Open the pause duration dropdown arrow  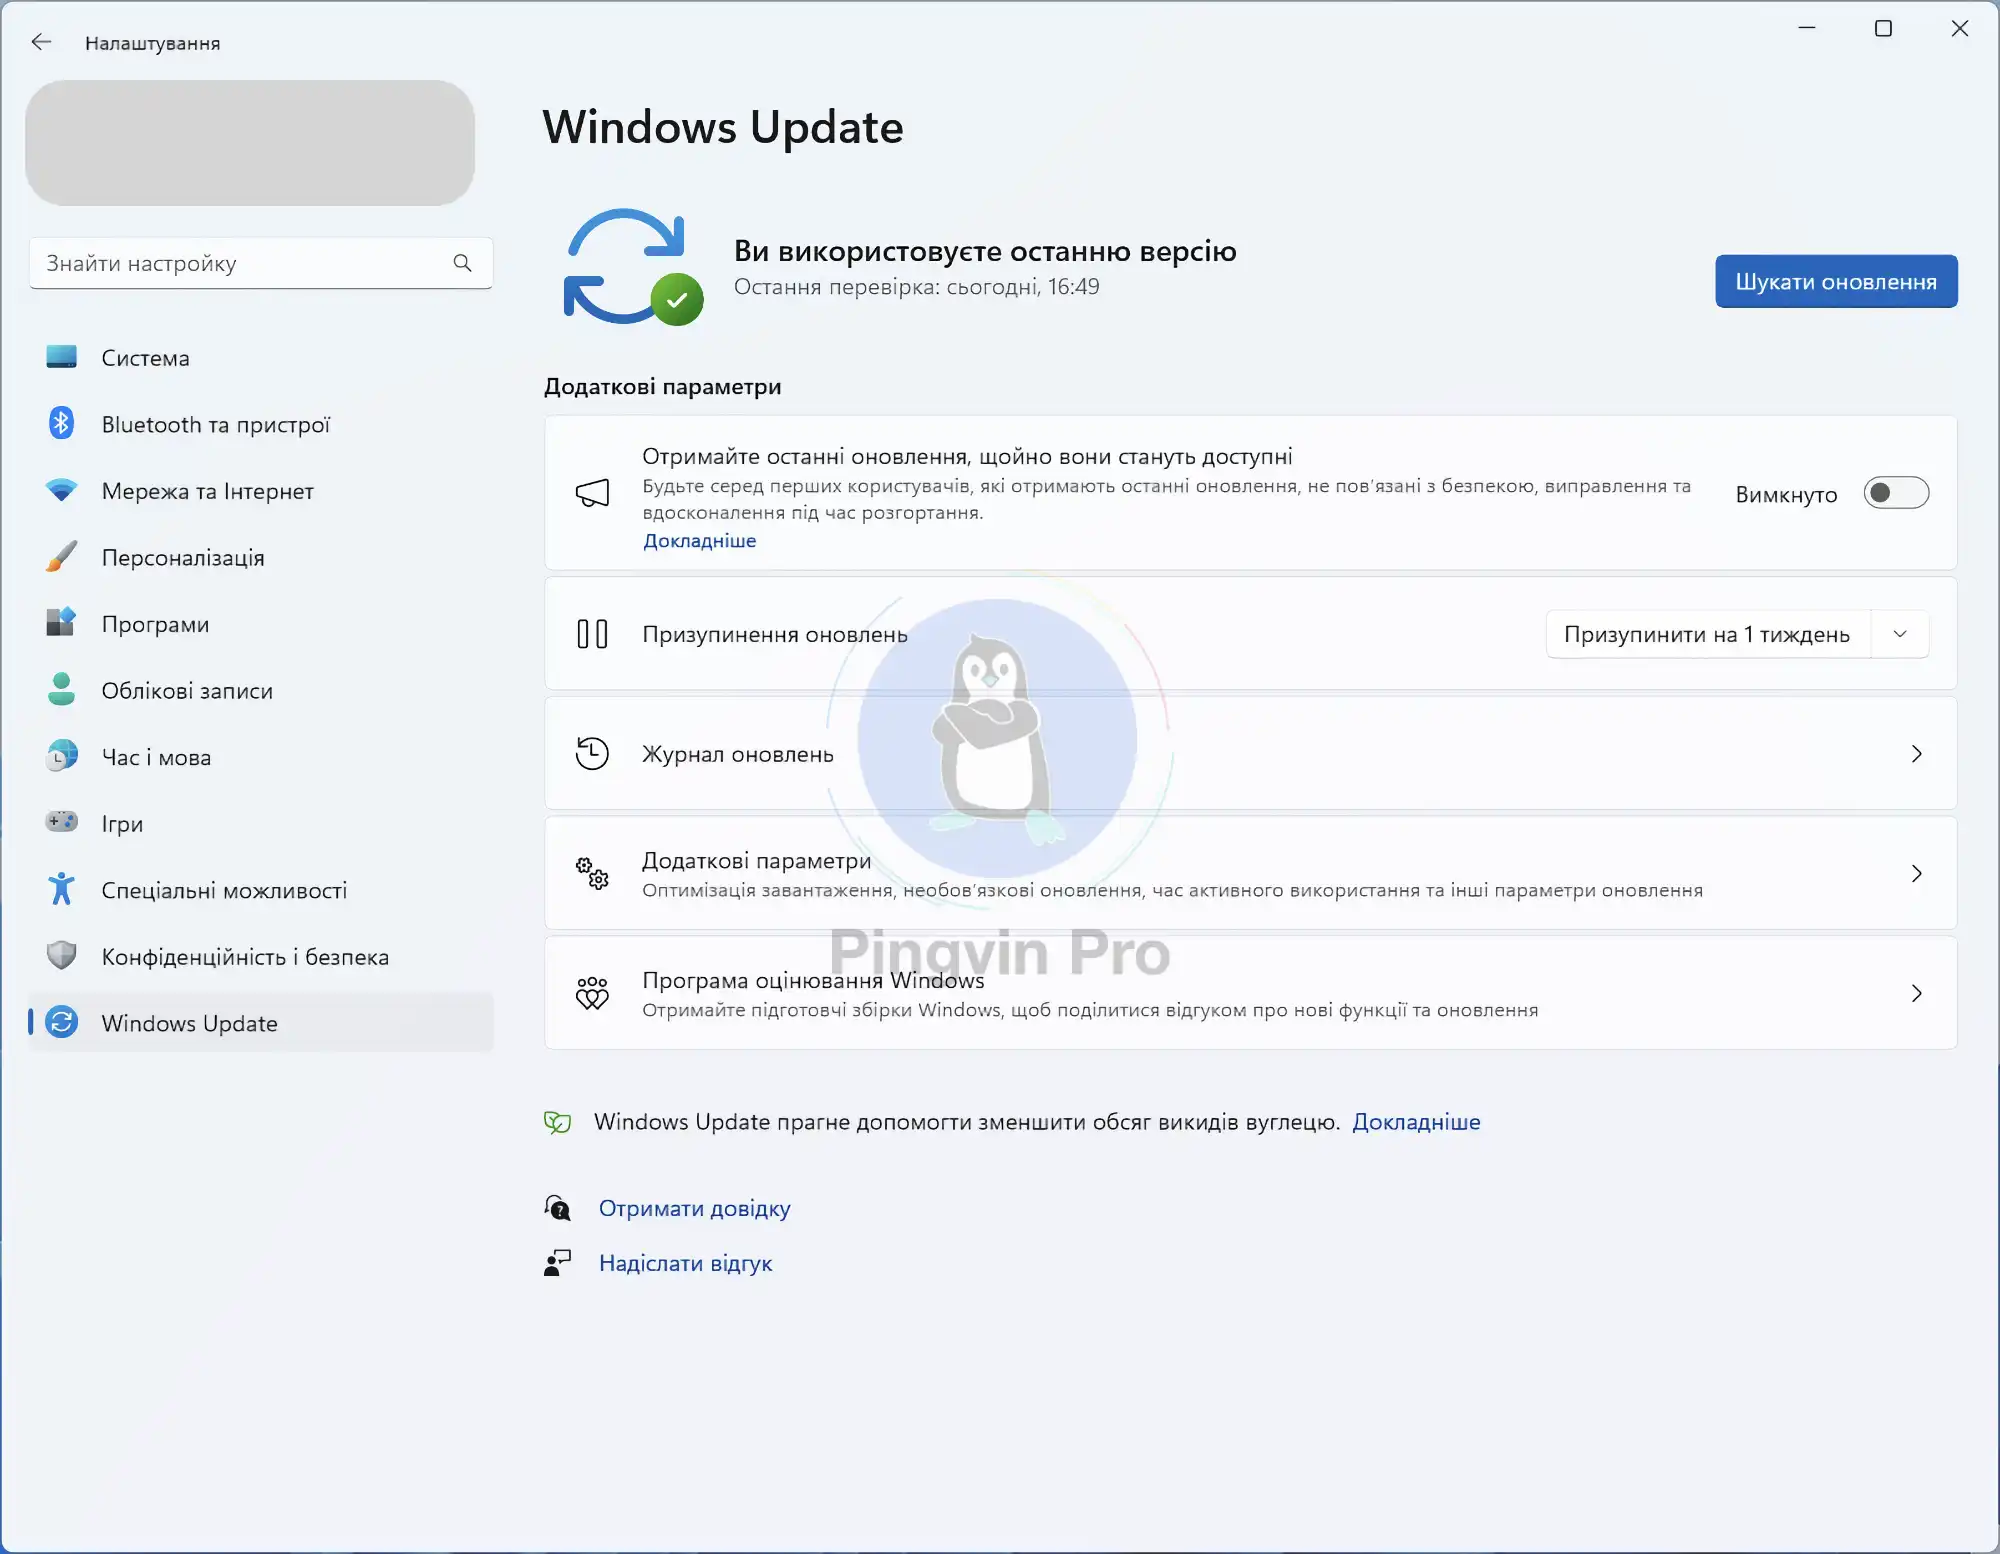pos(1900,634)
